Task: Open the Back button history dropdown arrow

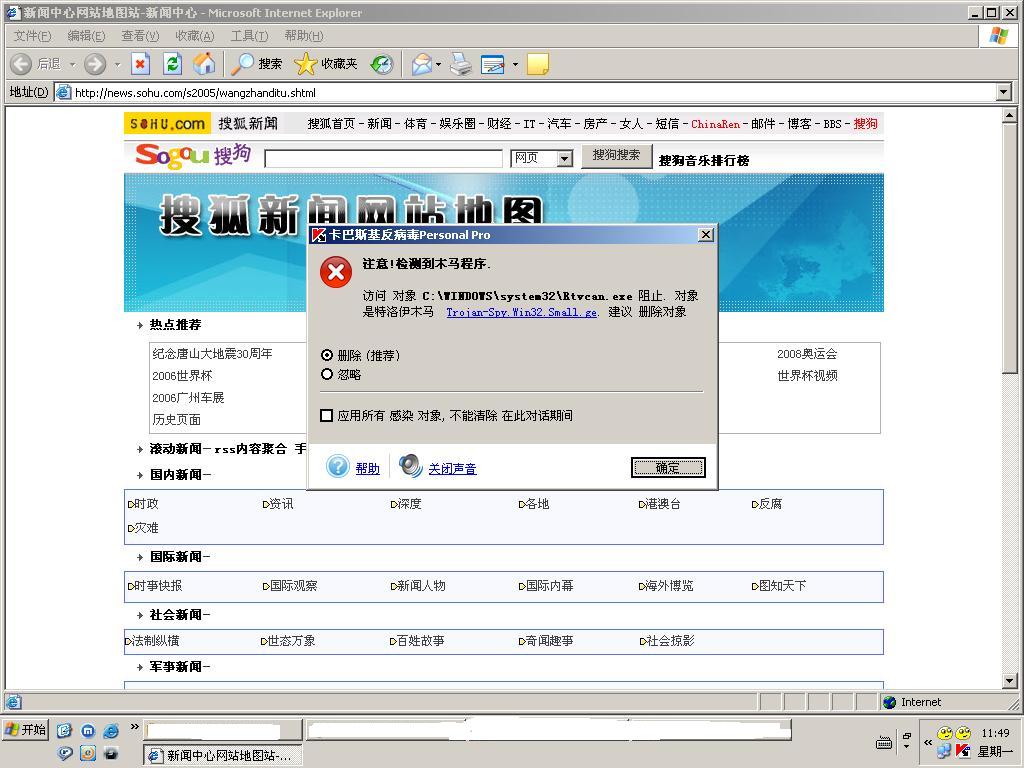Action: (x=72, y=64)
